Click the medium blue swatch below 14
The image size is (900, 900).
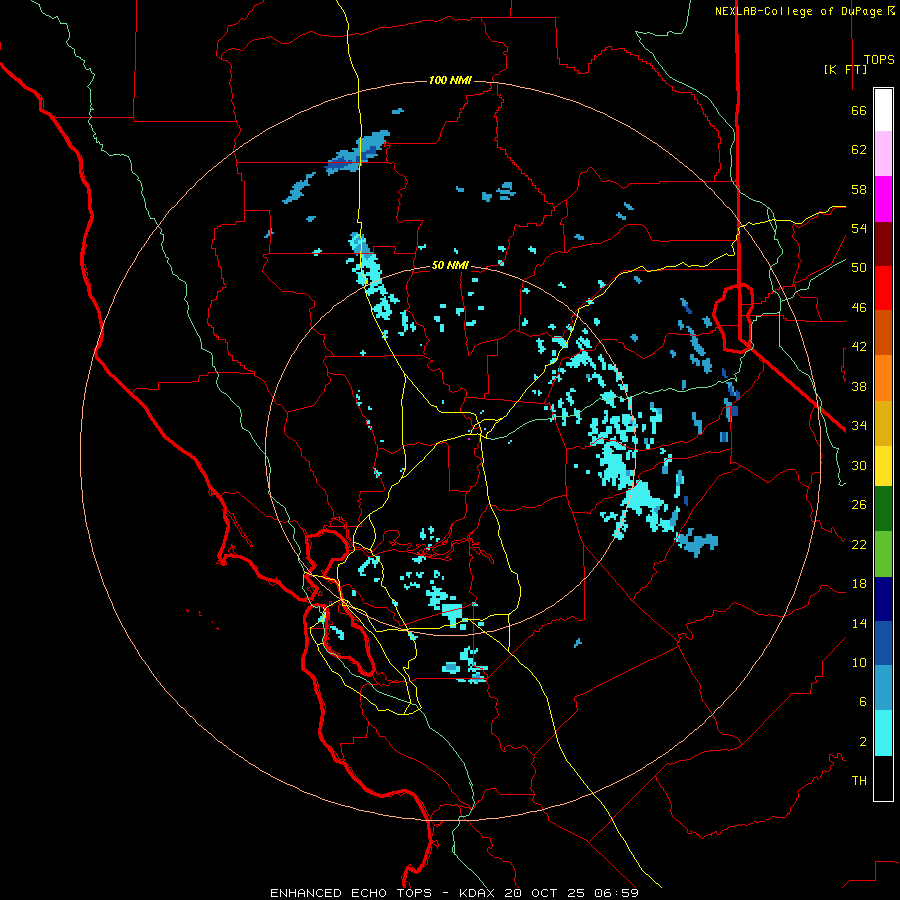pyautogui.click(x=883, y=643)
